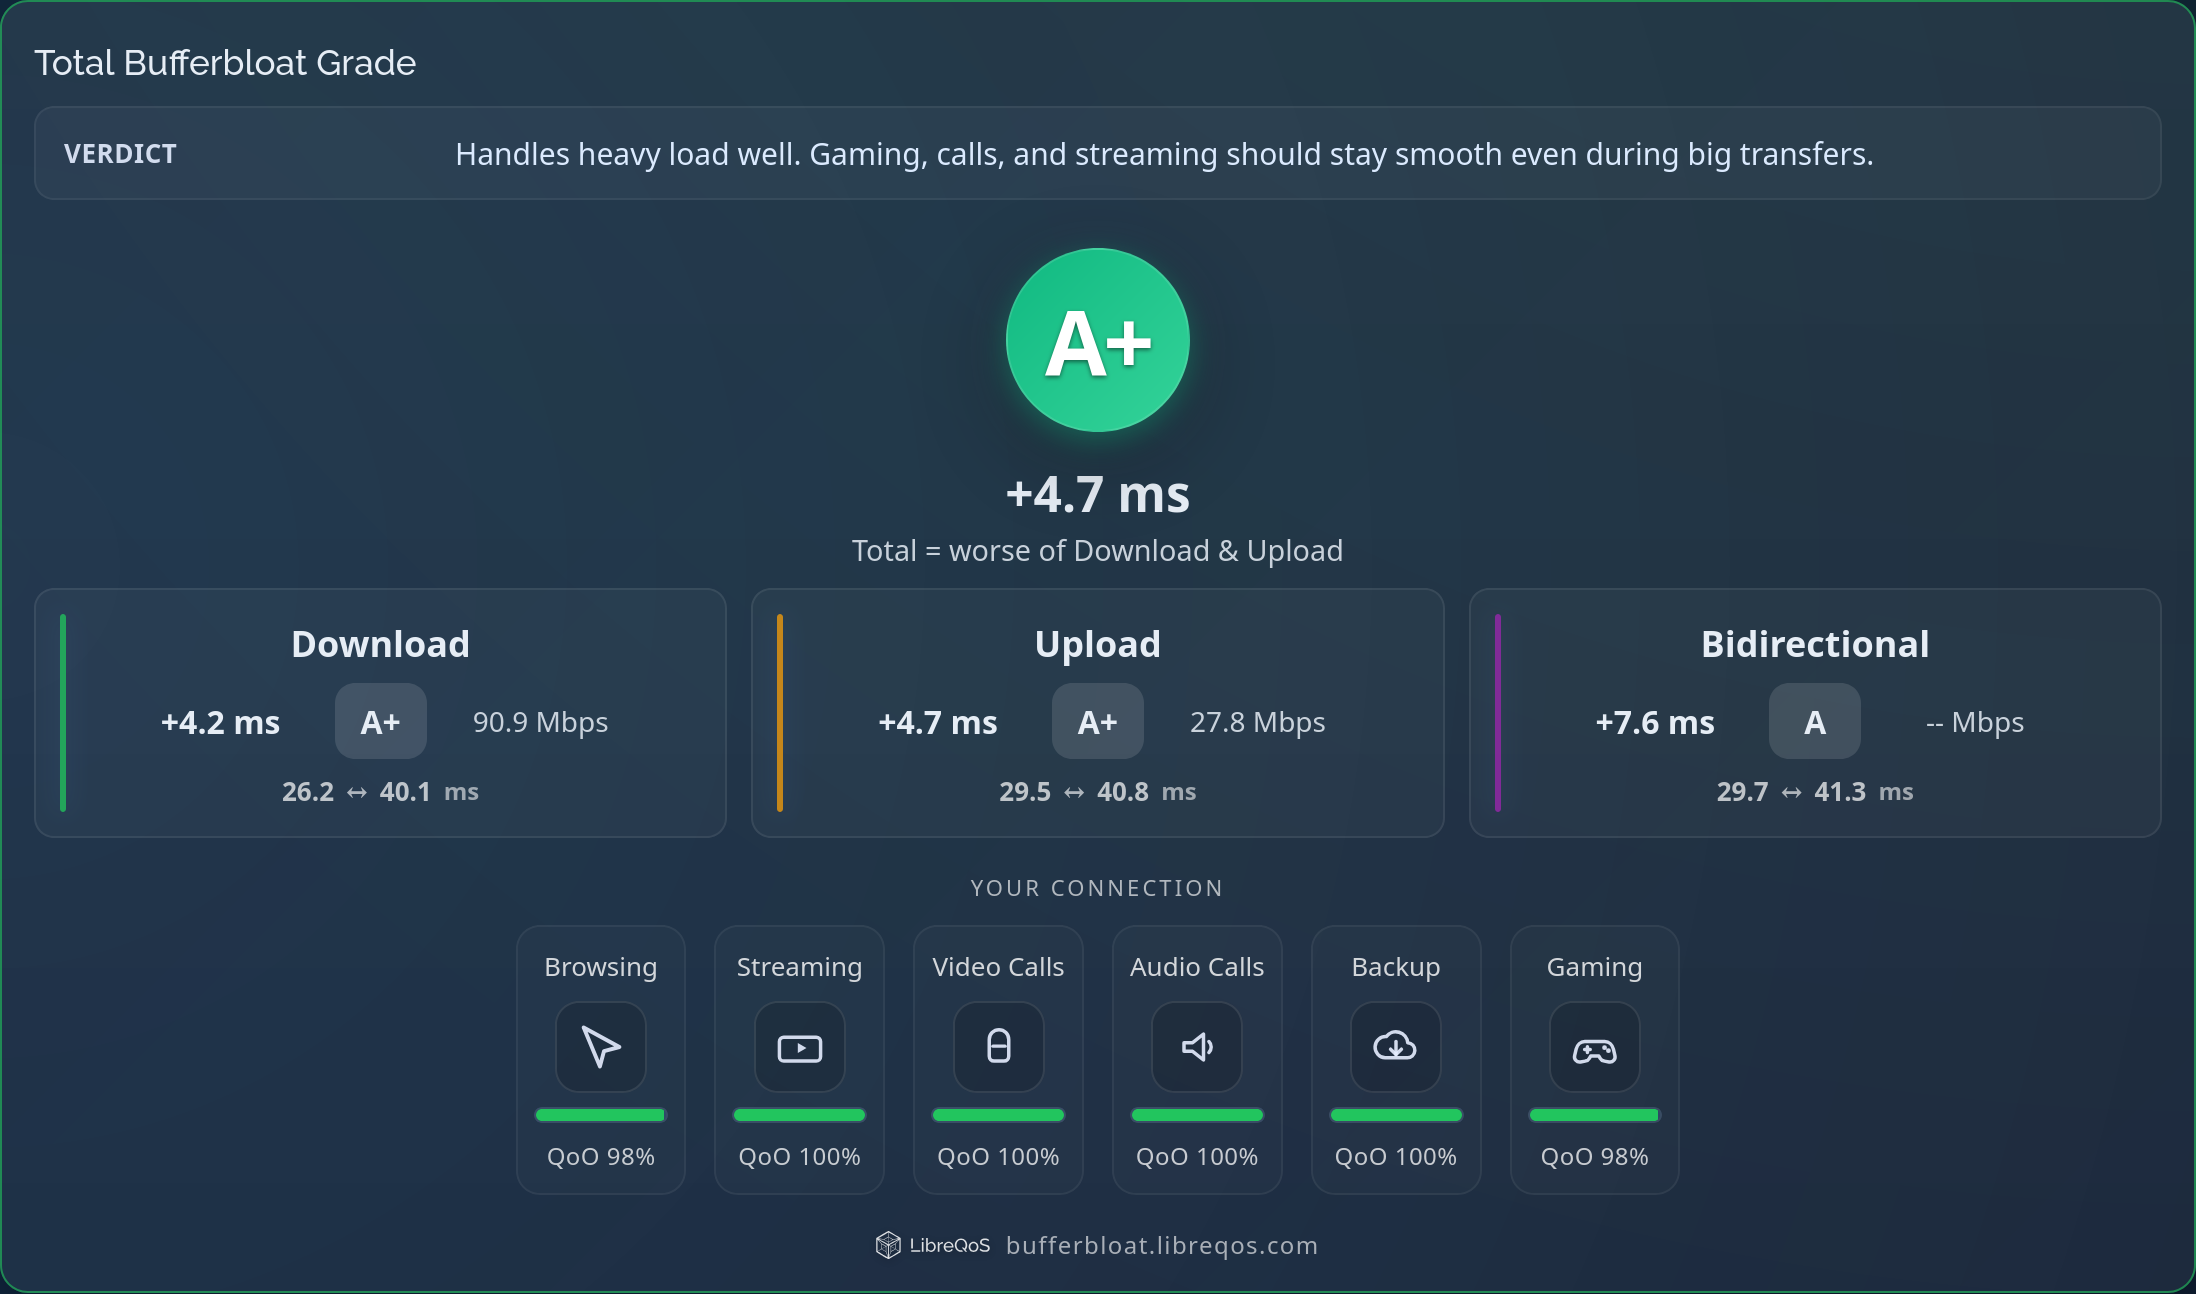Click the Bidirectional A grade badge
This screenshot has height=1294, width=2196.
click(x=1814, y=721)
